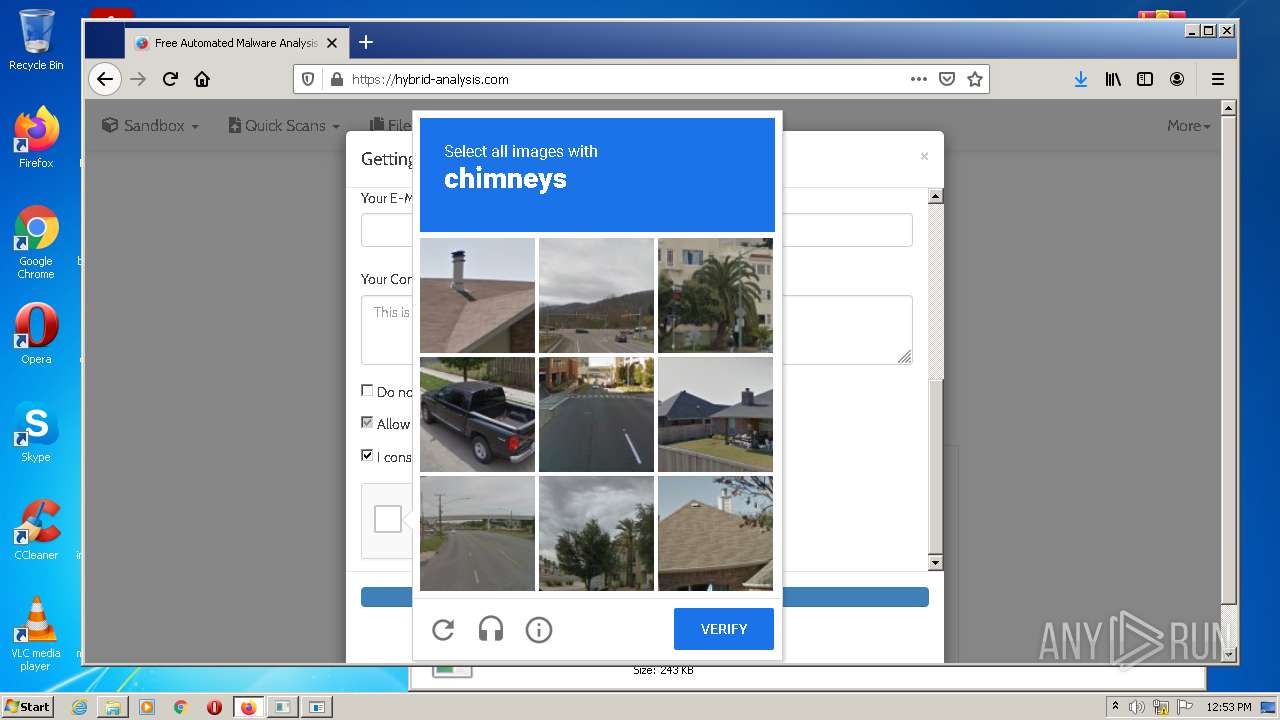Bookmark this page with the star
Image resolution: width=1280 pixels, height=720 pixels.
tap(975, 79)
